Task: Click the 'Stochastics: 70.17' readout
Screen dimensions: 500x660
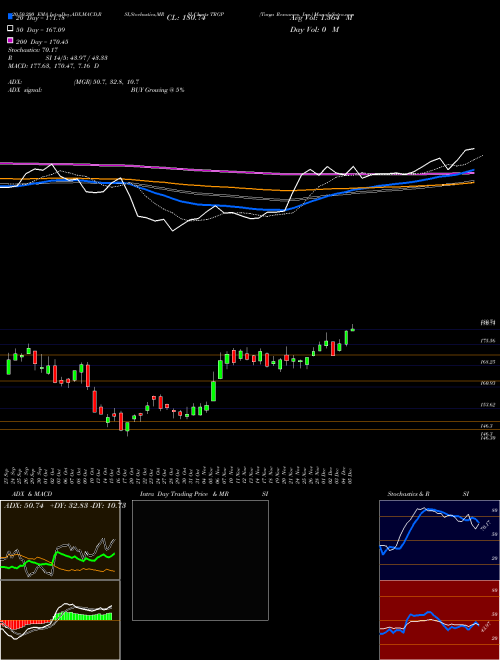Action: pyautogui.click(x=33, y=50)
